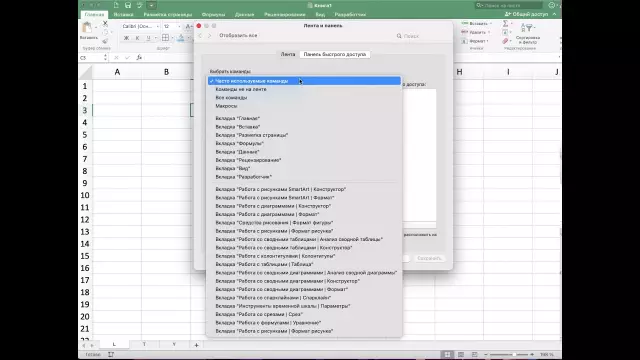Click the New file icon in title bar
The height and width of the screenshot is (360, 640).
point(116,5)
